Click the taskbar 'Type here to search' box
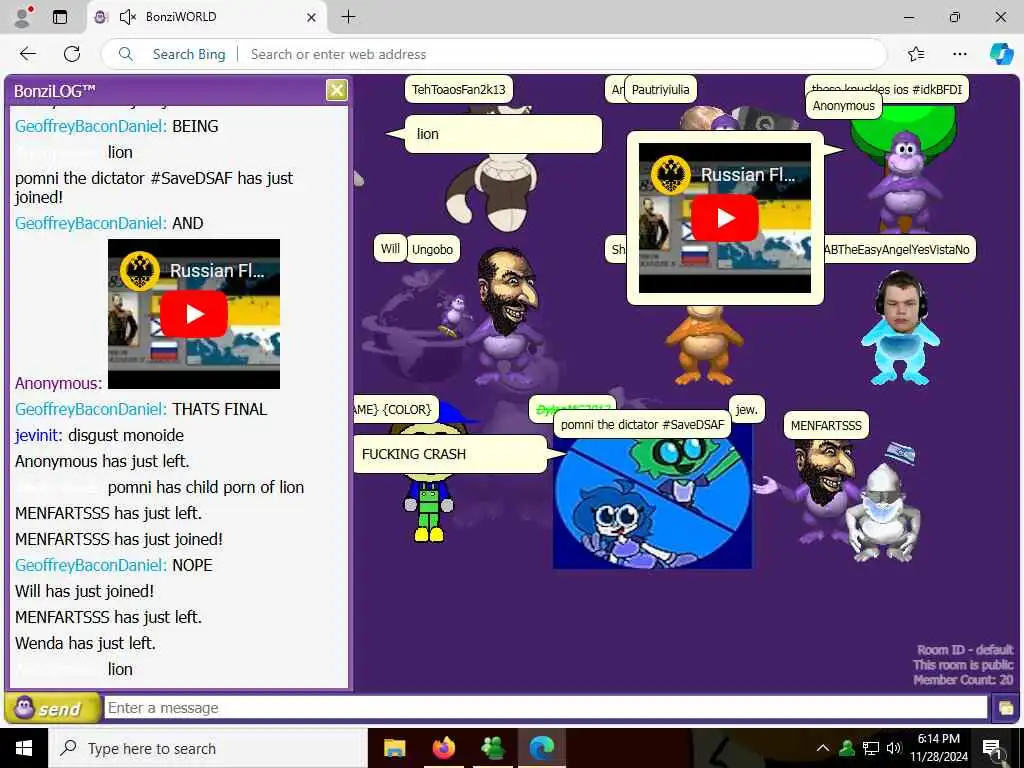1024x768 pixels. coord(208,748)
